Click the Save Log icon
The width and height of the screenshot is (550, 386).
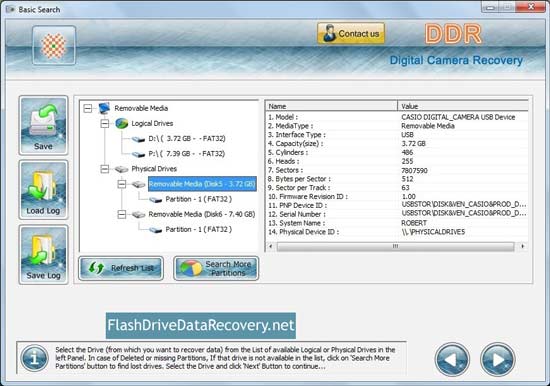pos(43,254)
